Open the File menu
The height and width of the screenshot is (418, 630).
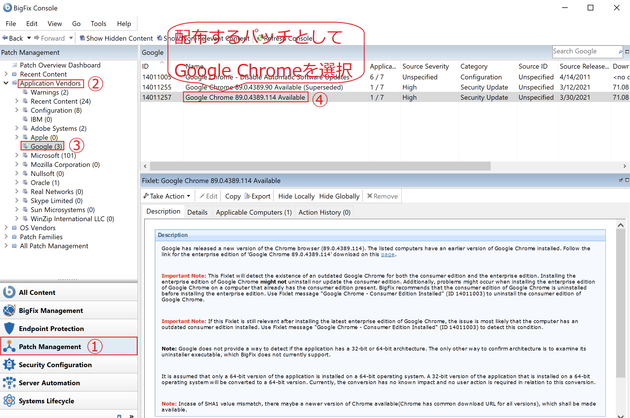pos(11,24)
